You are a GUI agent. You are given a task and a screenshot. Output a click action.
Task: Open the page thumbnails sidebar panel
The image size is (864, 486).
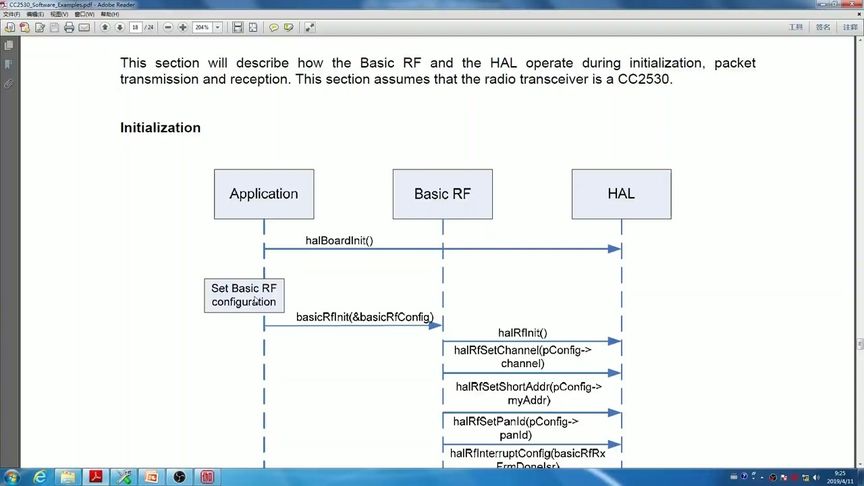(9, 46)
